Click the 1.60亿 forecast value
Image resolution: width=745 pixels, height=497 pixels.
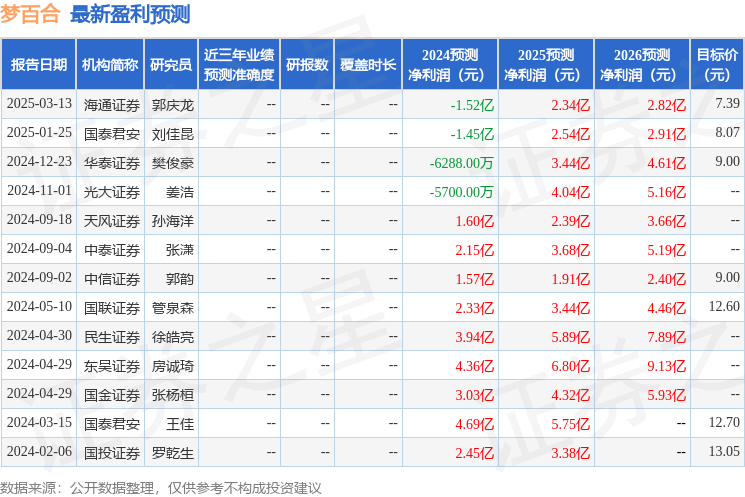(x=474, y=221)
